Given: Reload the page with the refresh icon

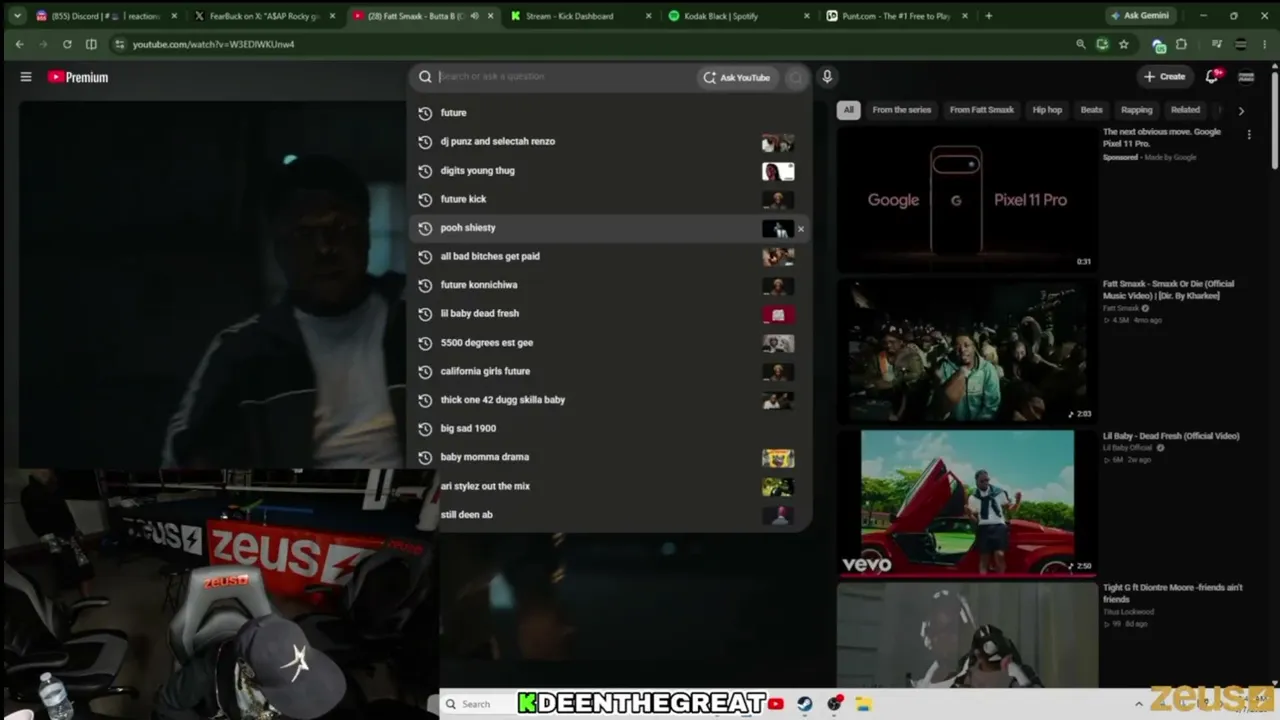Looking at the screenshot, I should point(67,44).
